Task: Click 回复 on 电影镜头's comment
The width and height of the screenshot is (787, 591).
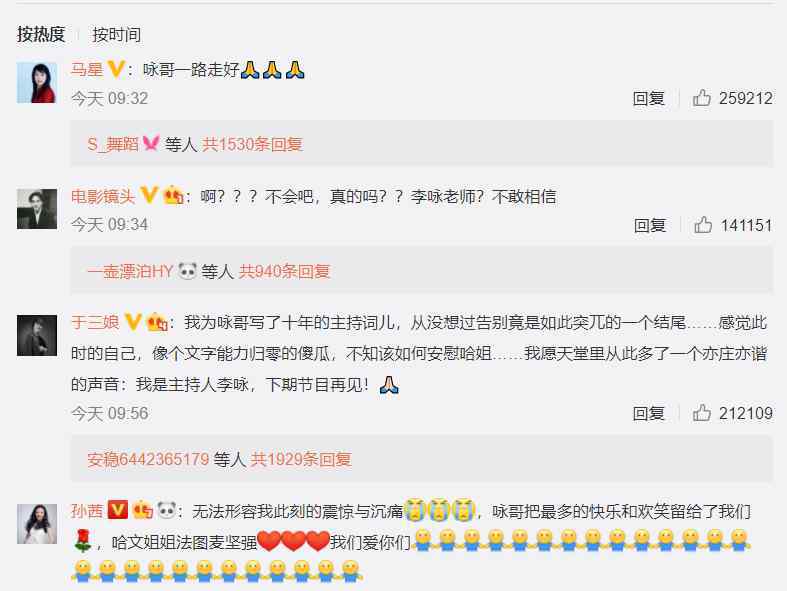Action: [x=649, y=225]
